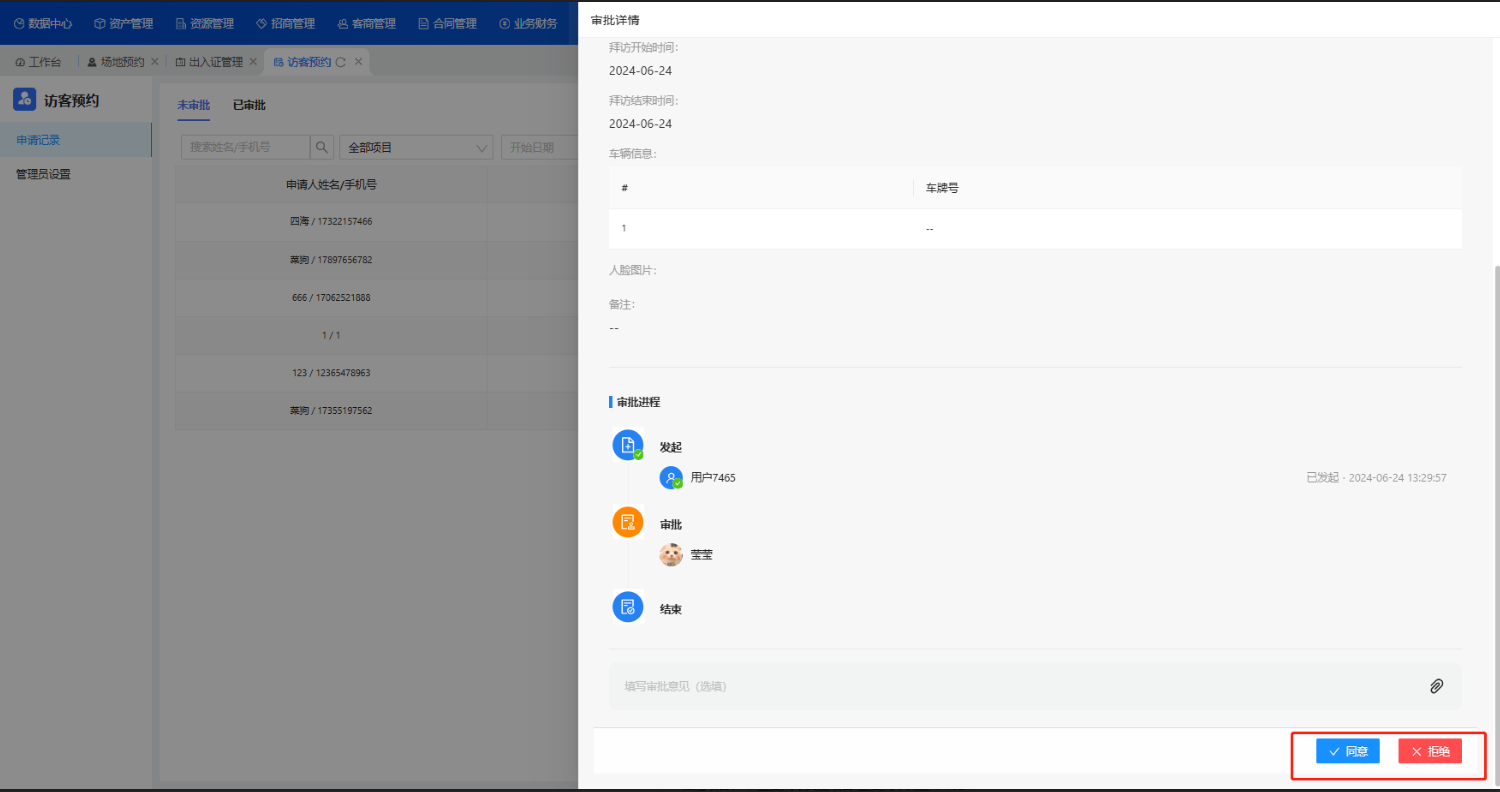This screenshot has height=792, width=1500.
Task: Click the 访客预约 sidebar header icon
Action: pyautogui.click(x=24, y=100)
